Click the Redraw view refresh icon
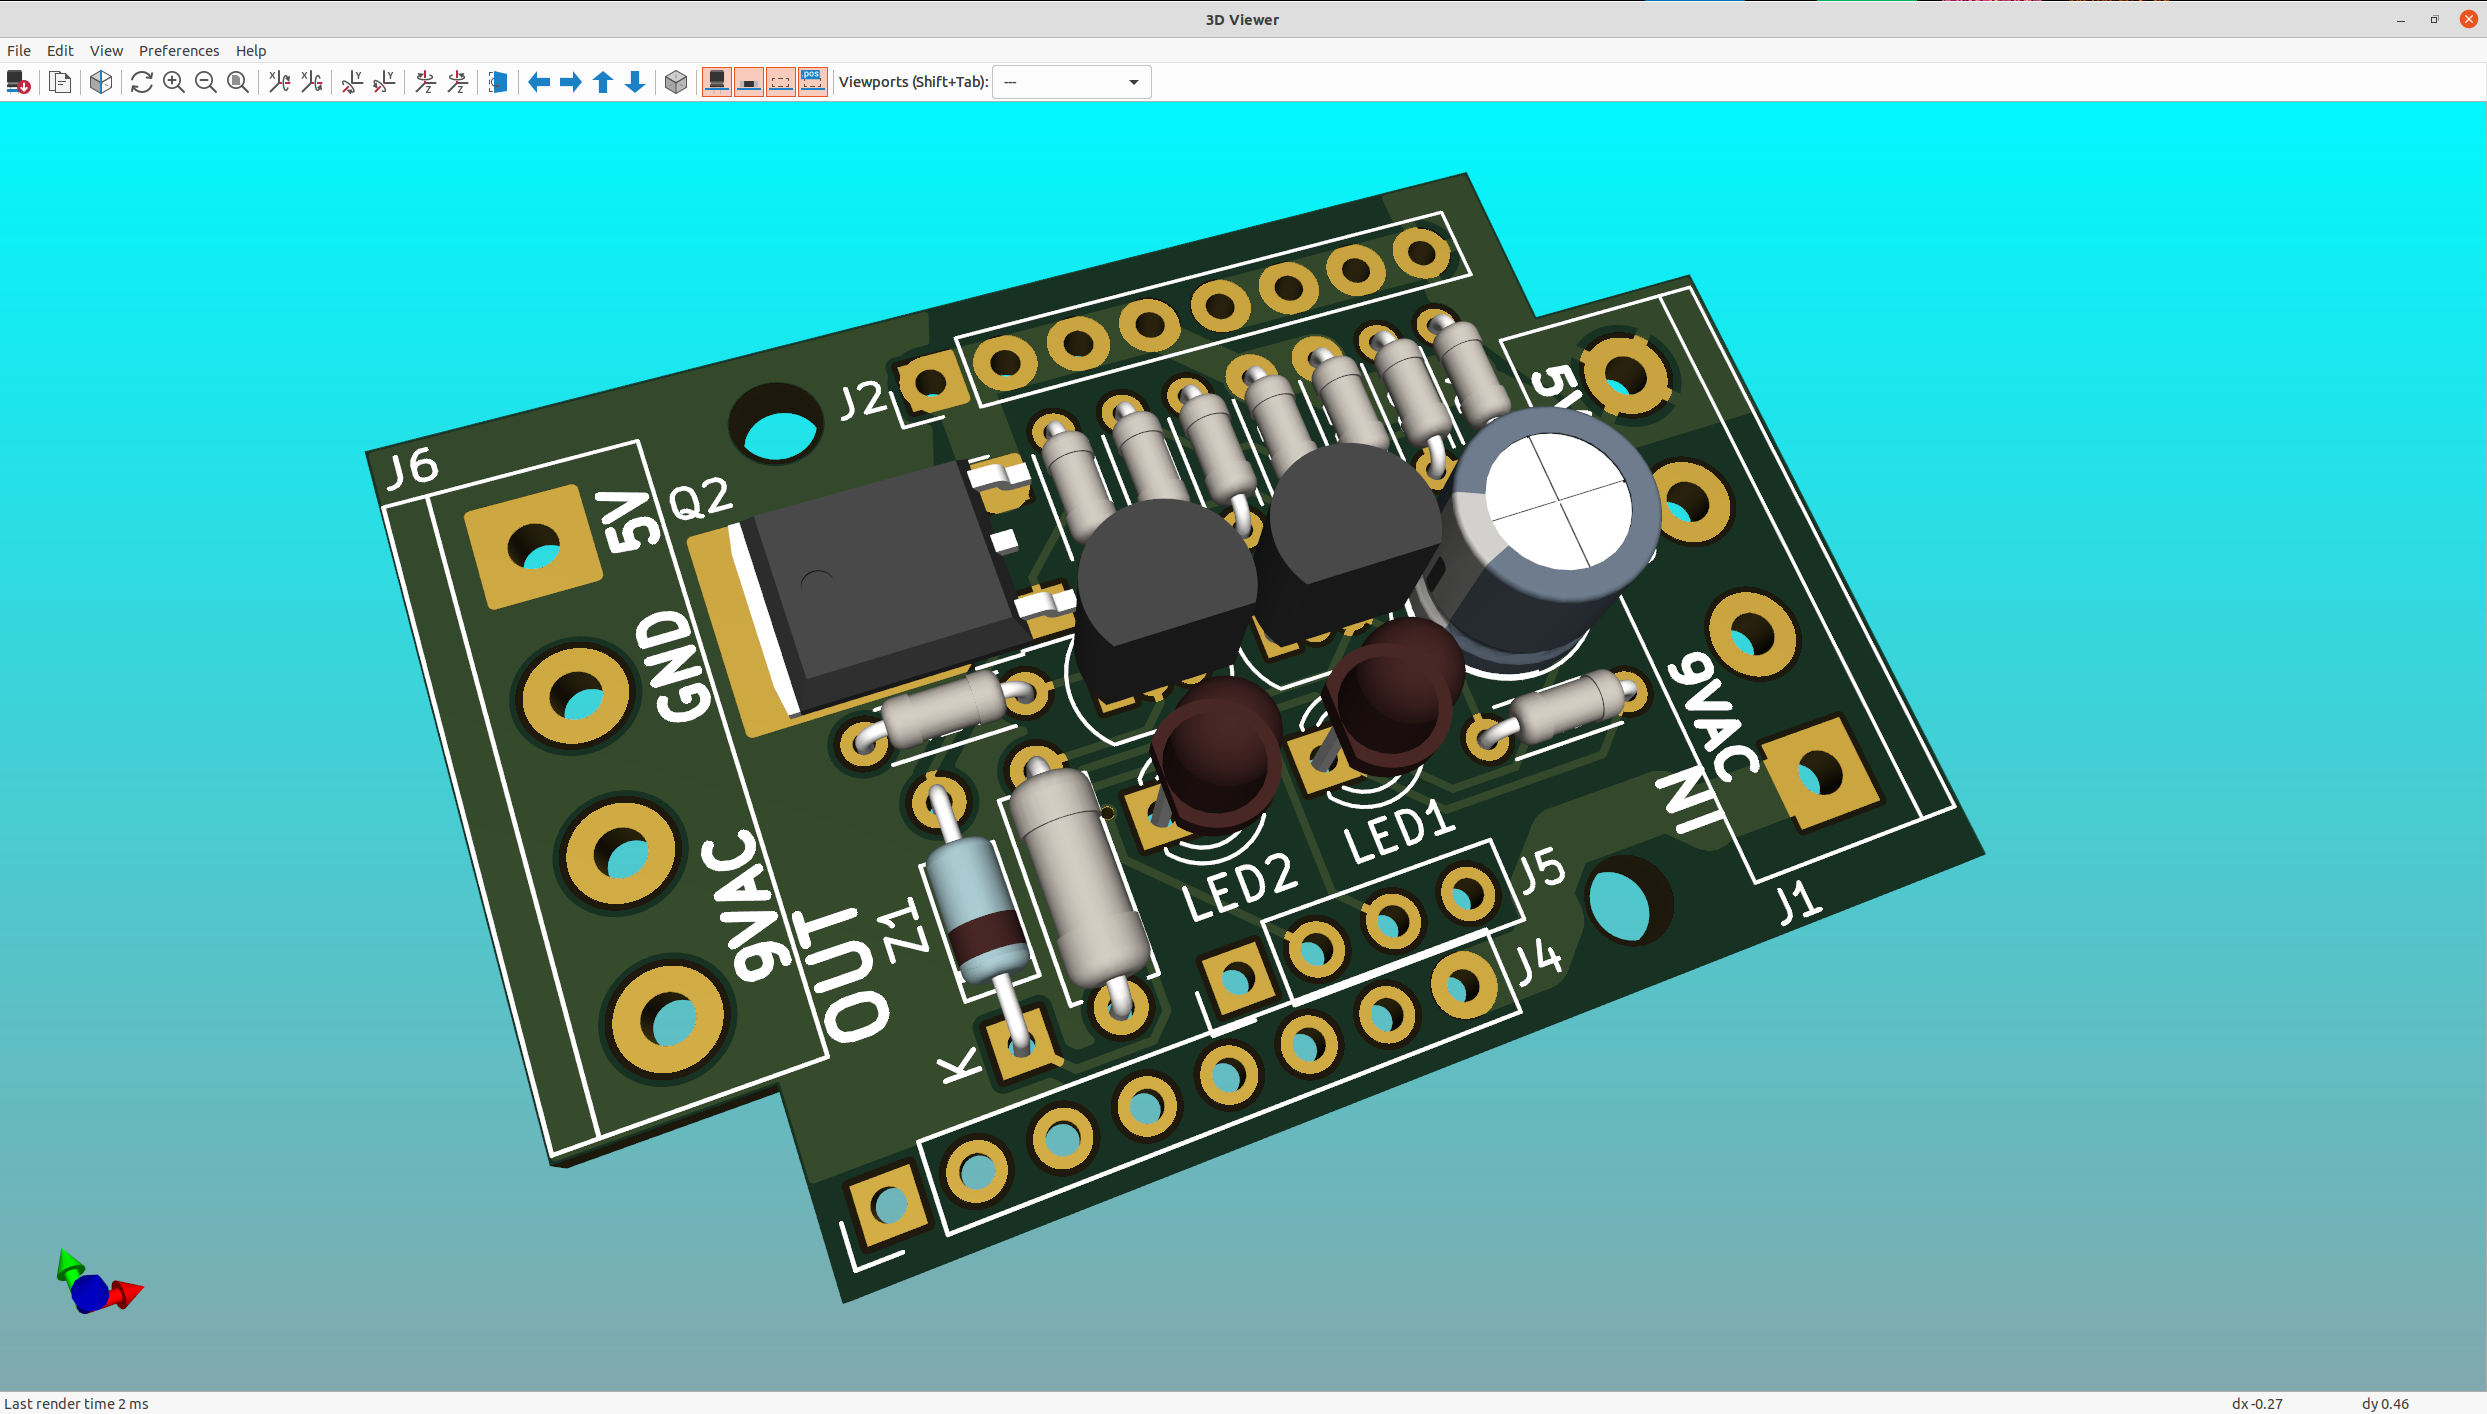Image resolution: width=2487 pixels, height=1414 pixels. [142, 82]
